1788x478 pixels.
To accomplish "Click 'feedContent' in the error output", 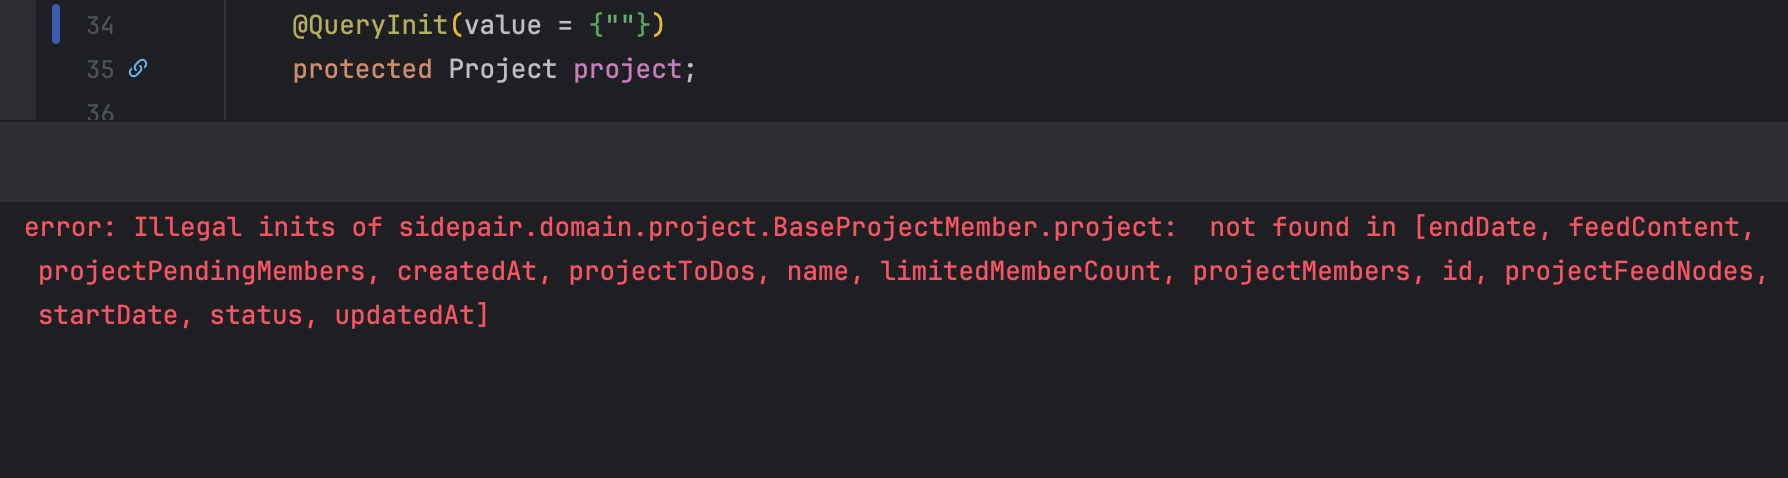I will click(x=1653, y=227).
